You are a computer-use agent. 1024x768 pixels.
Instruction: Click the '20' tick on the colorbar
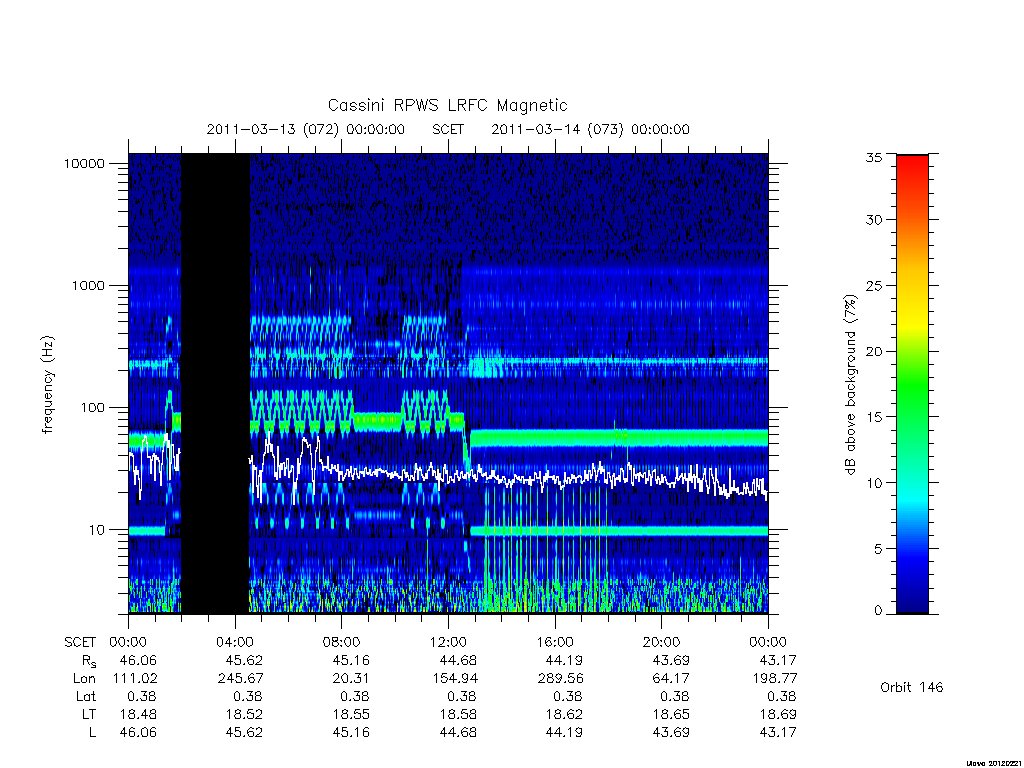pyautogui.click(x=874, y=351)
